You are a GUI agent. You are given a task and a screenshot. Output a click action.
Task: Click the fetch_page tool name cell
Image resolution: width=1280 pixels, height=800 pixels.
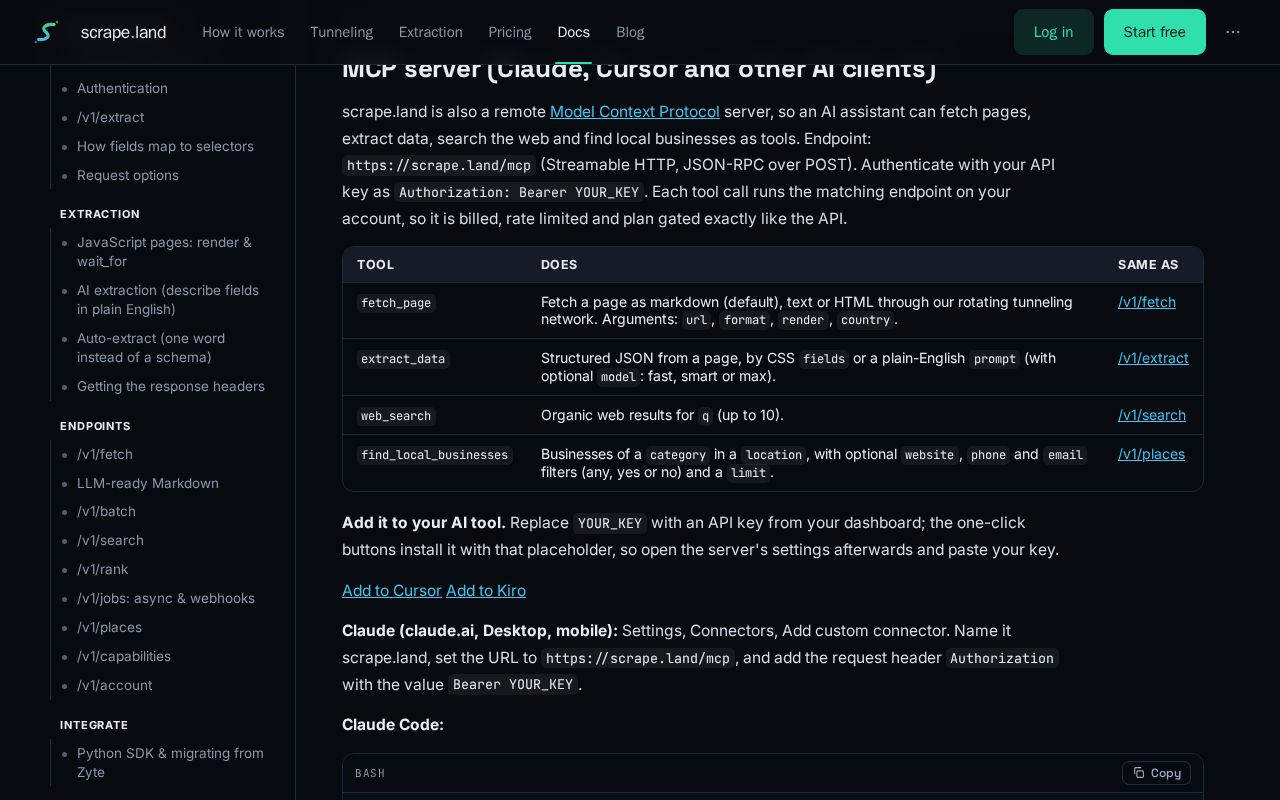(396, 303)
